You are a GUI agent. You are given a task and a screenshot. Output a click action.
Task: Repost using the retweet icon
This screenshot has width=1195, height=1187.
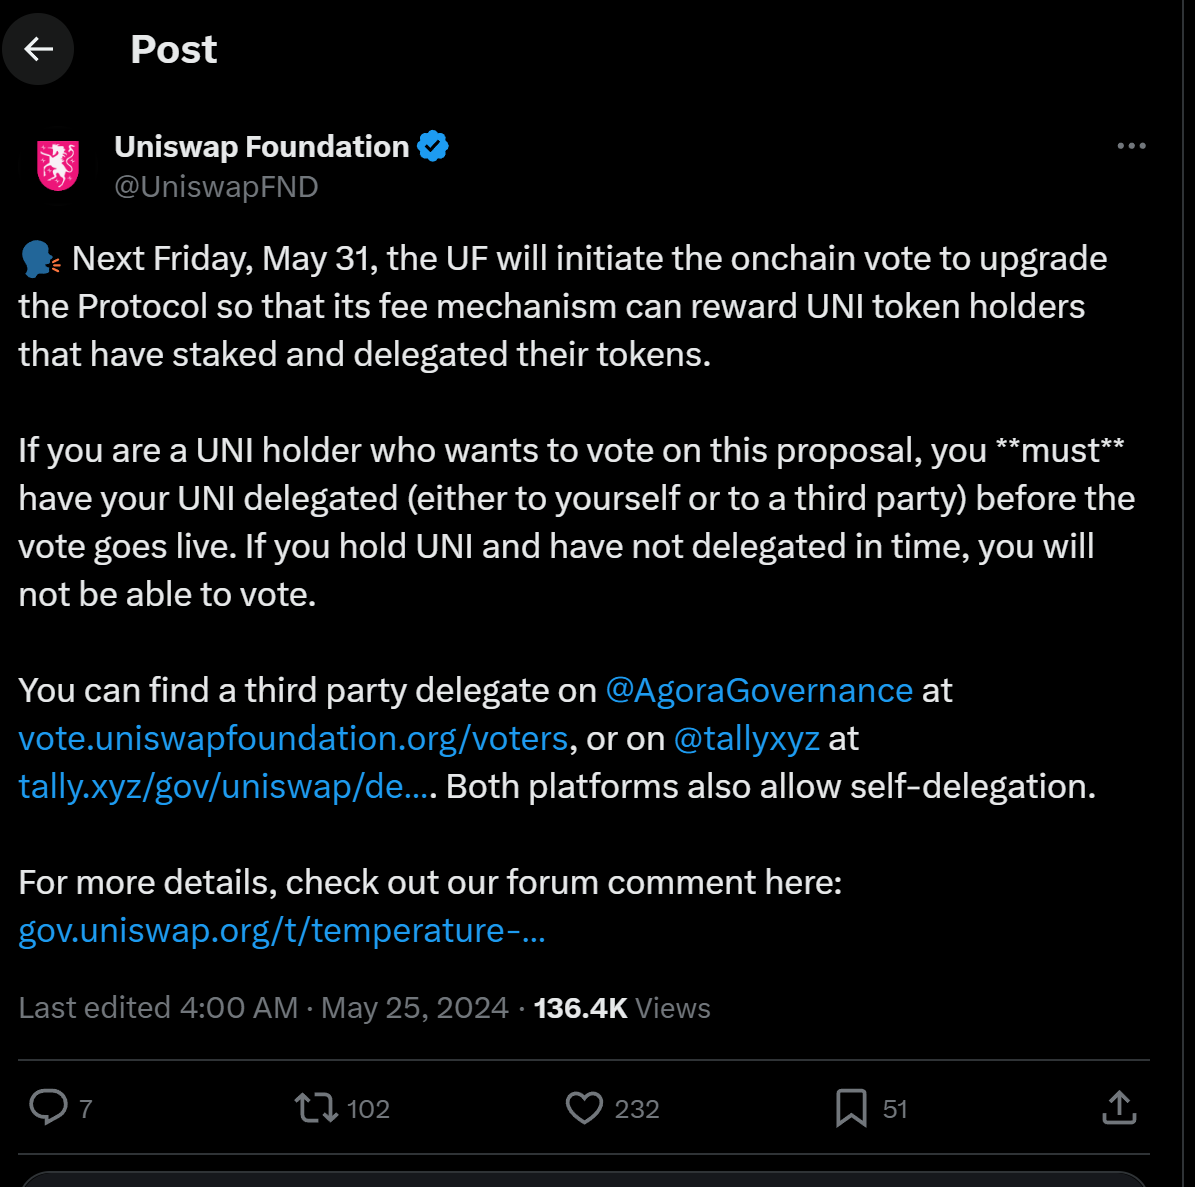(x=316, y=1108)
